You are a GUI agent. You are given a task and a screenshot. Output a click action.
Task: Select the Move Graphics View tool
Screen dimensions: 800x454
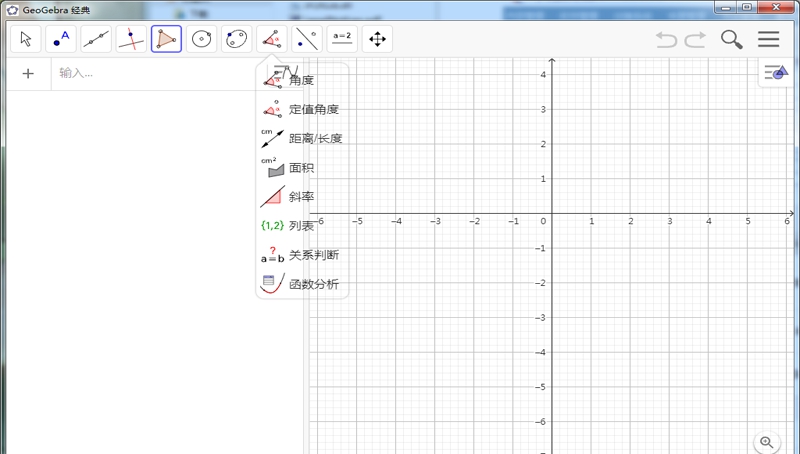(x=378, y=39)
